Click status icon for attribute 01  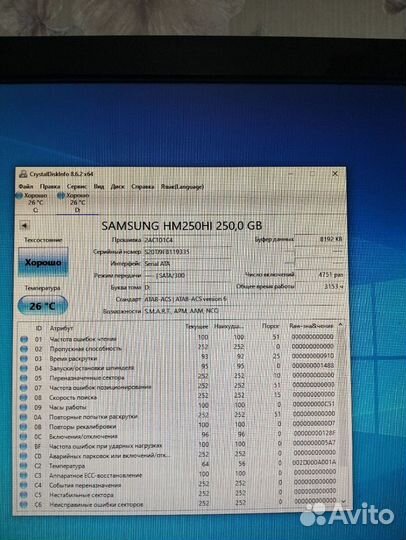24,339
